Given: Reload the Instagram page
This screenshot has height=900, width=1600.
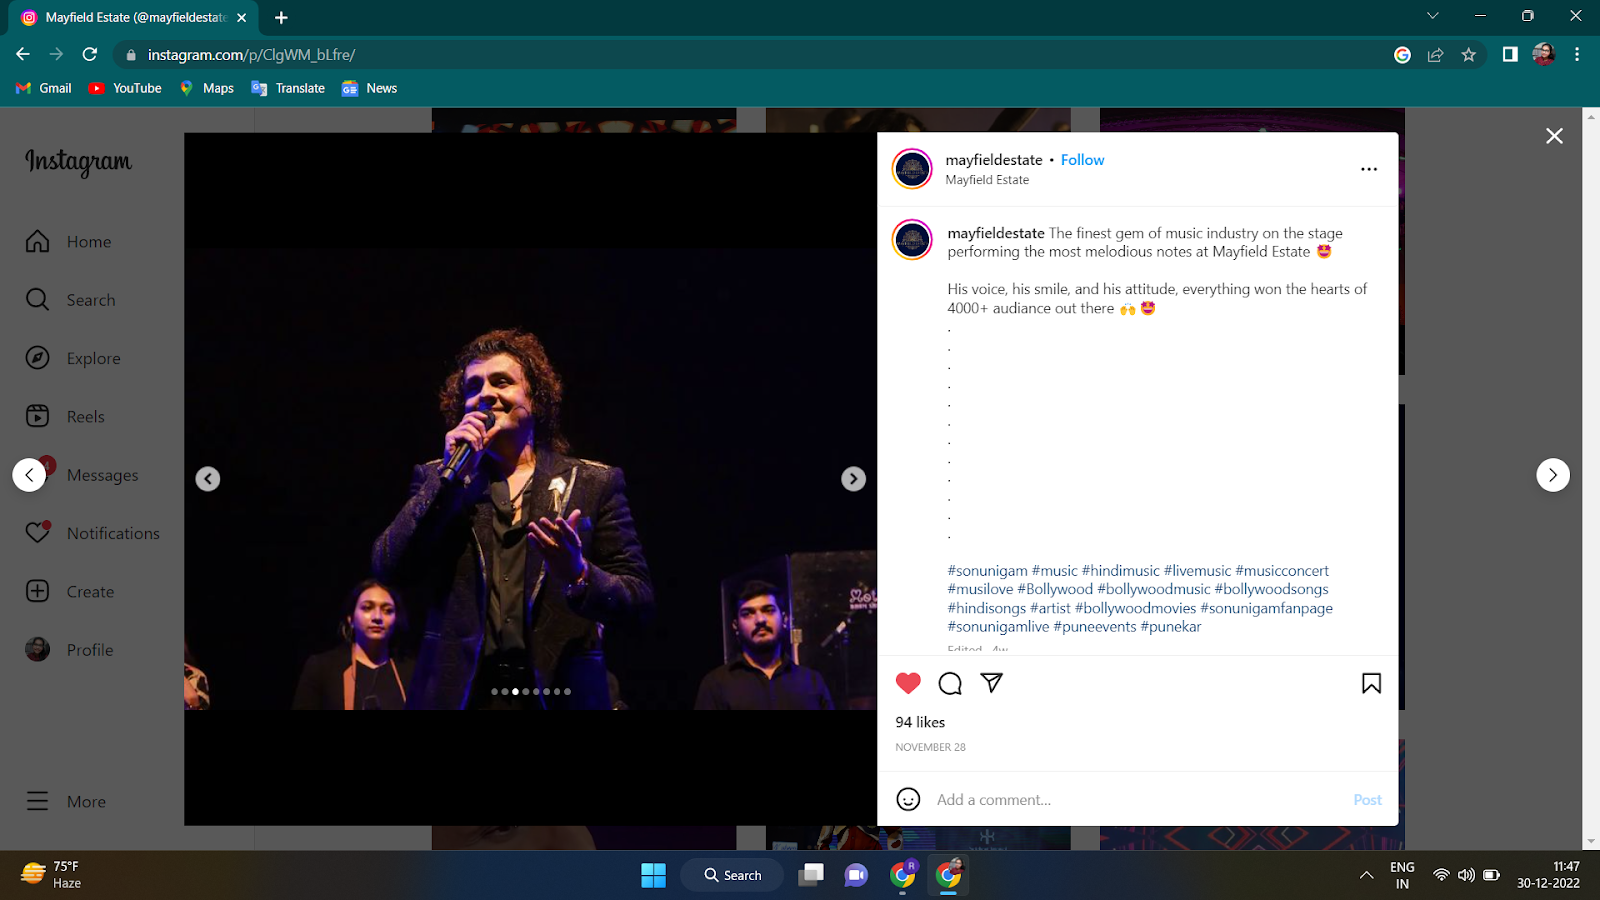Looking at the screenshot, I should (x=90, y=55).
